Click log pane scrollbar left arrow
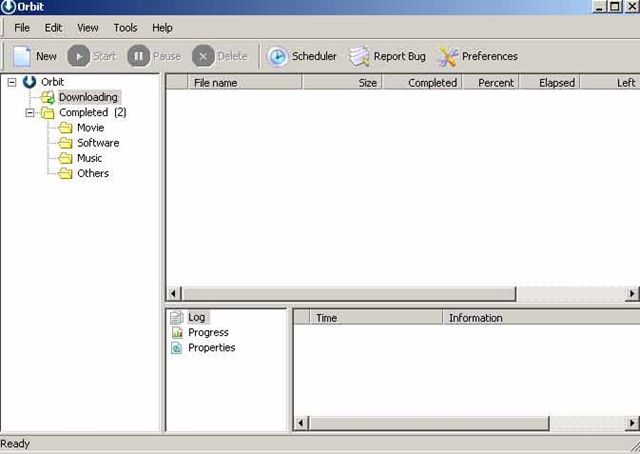The height and width of the screenshot is (454, 640). click(301, 423)
